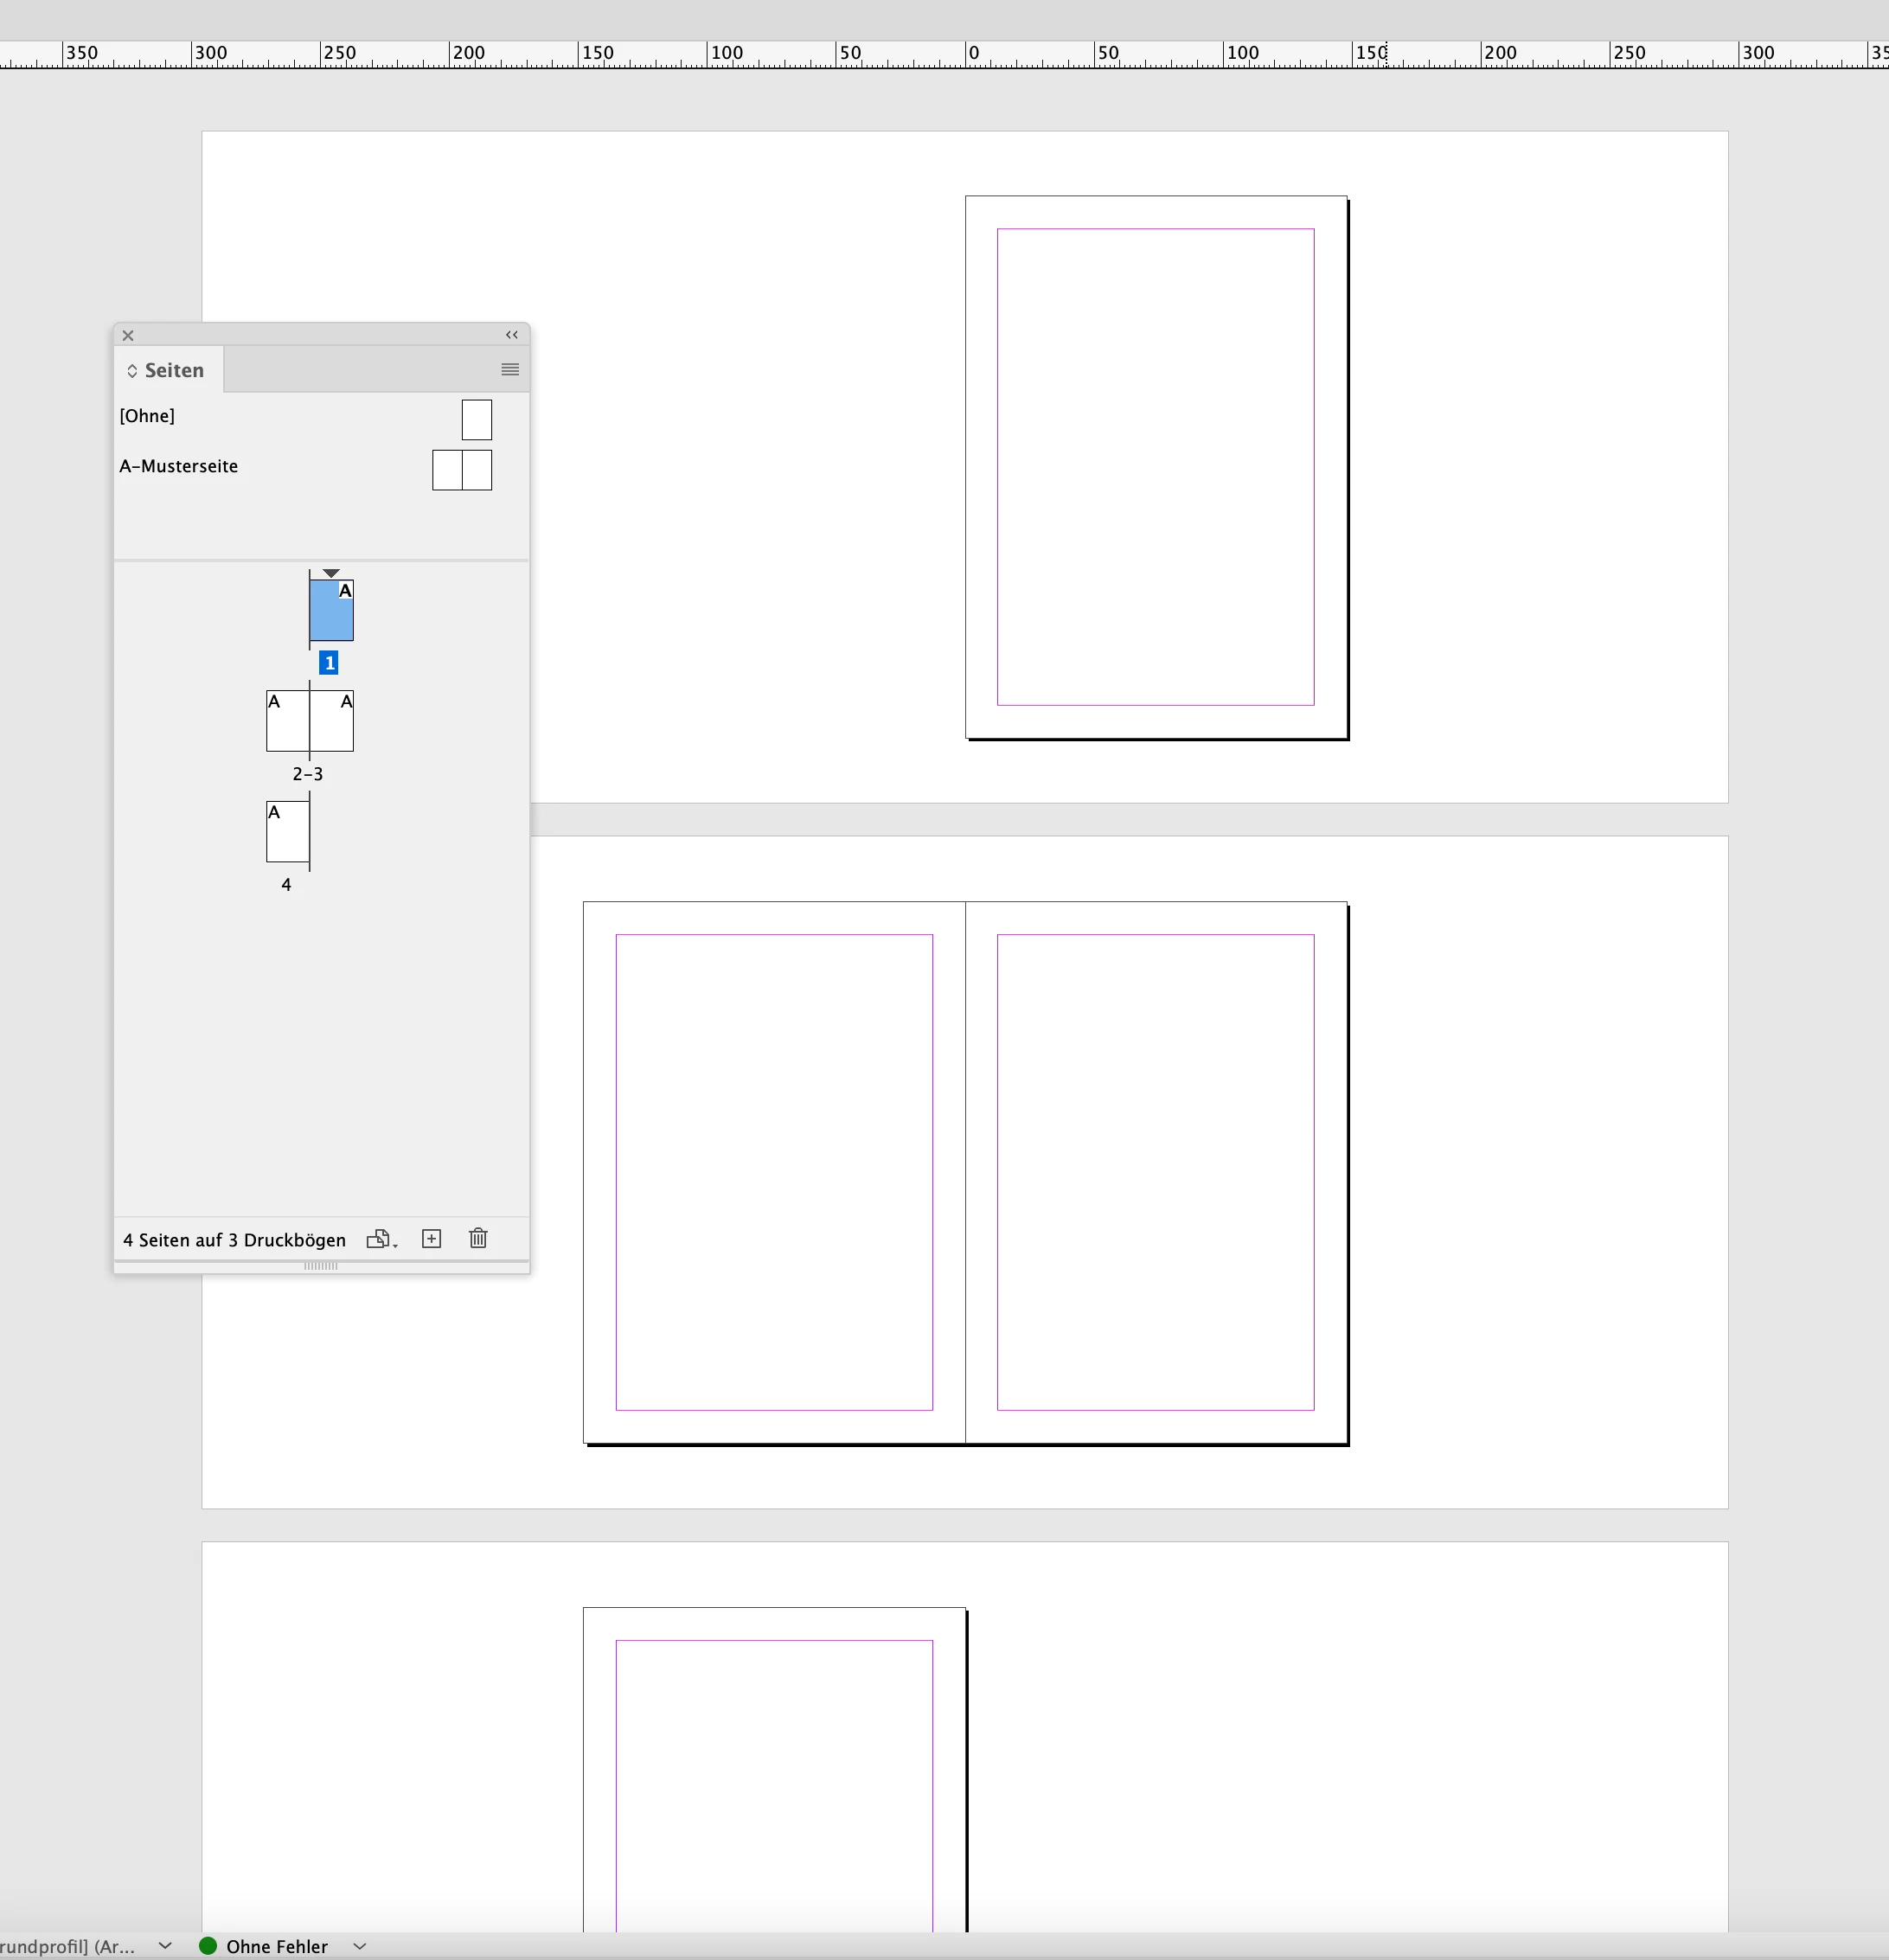Click the delete selected pages trash icon
The image size is (1889, 1960).
(478, 1239)
